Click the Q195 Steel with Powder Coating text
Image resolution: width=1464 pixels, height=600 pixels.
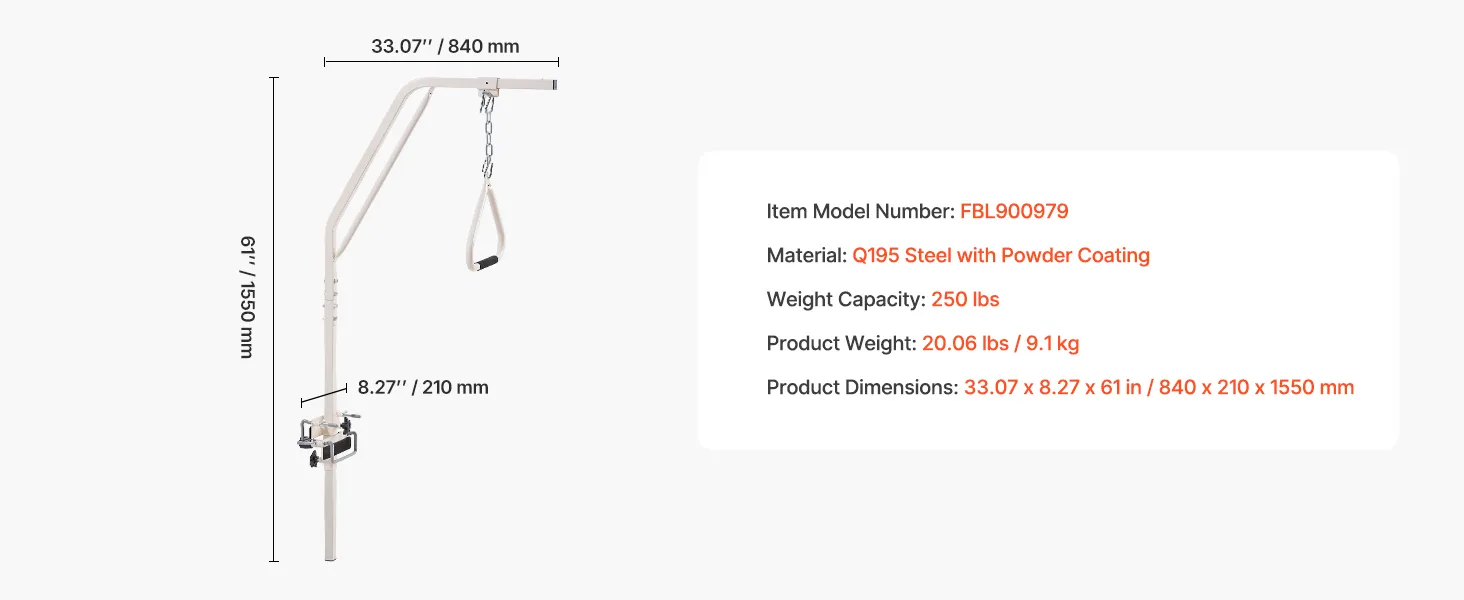click(x=1000, y=255)
